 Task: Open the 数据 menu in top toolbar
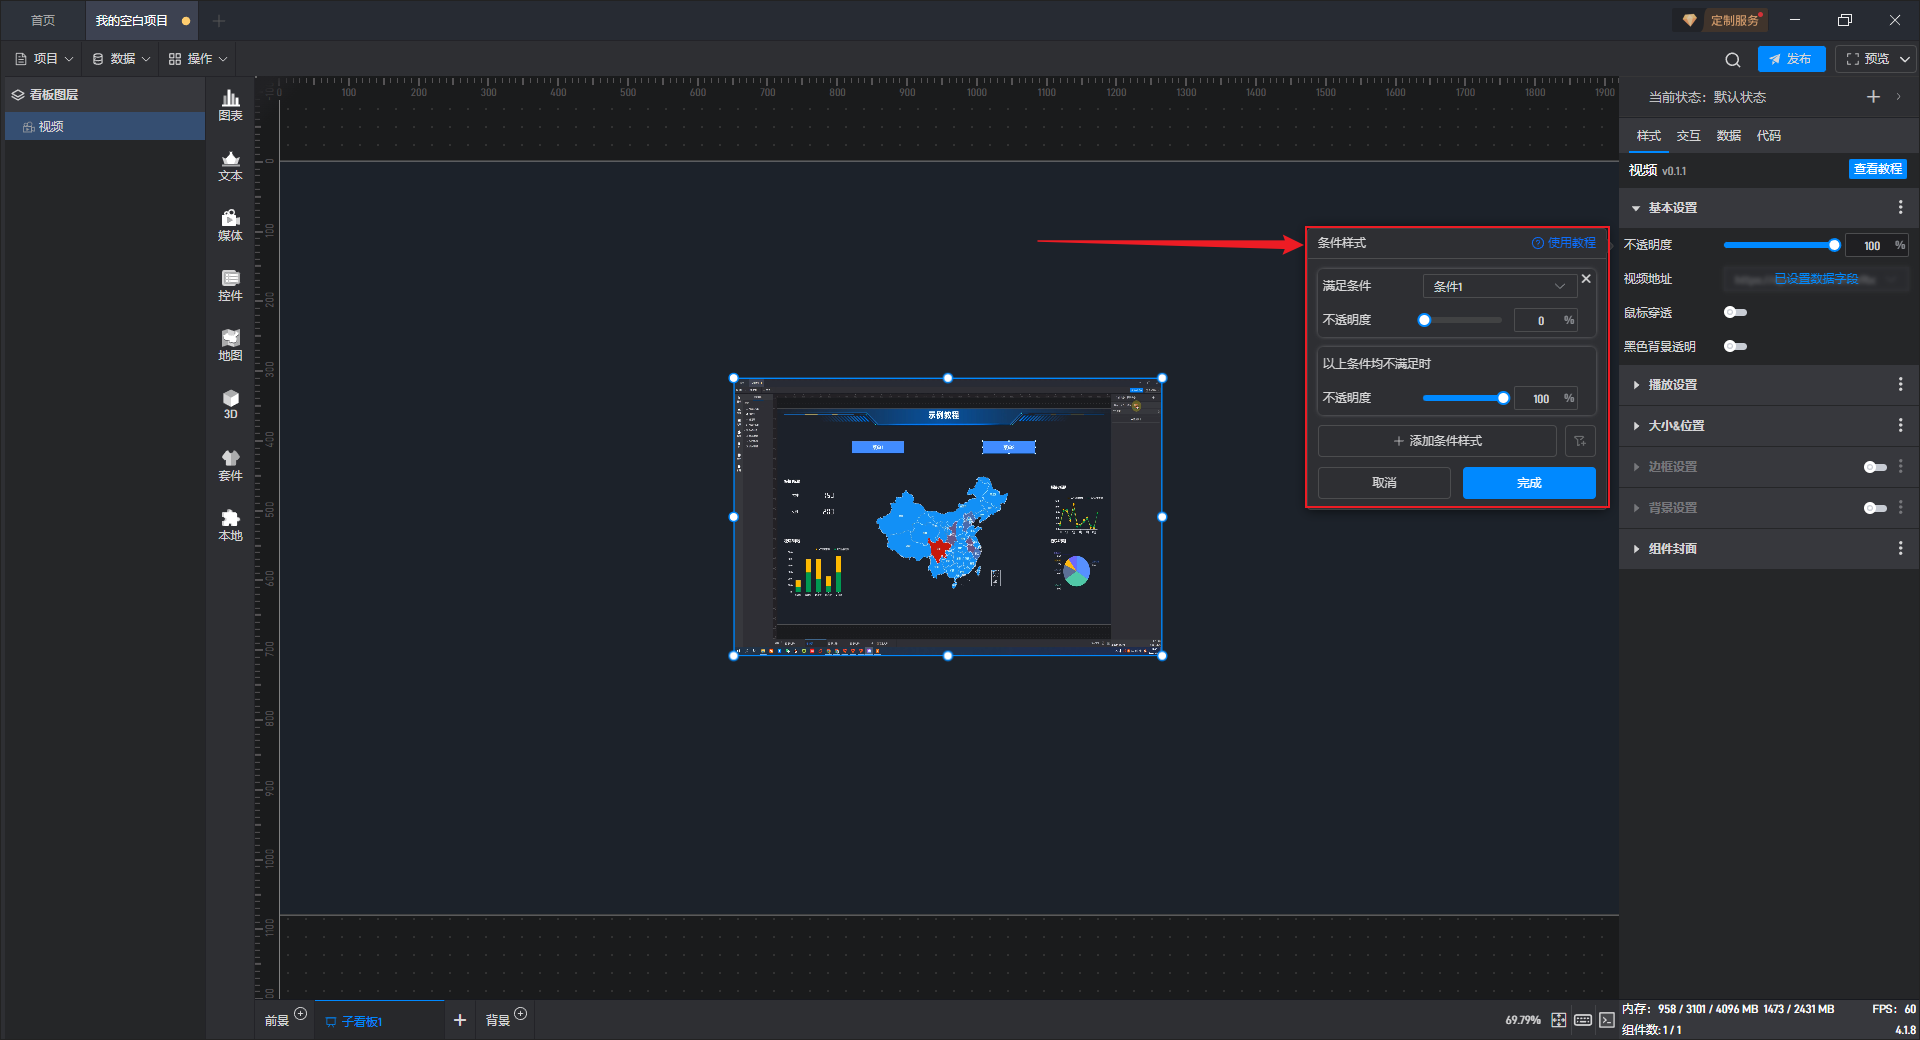[x=121, y=59]
